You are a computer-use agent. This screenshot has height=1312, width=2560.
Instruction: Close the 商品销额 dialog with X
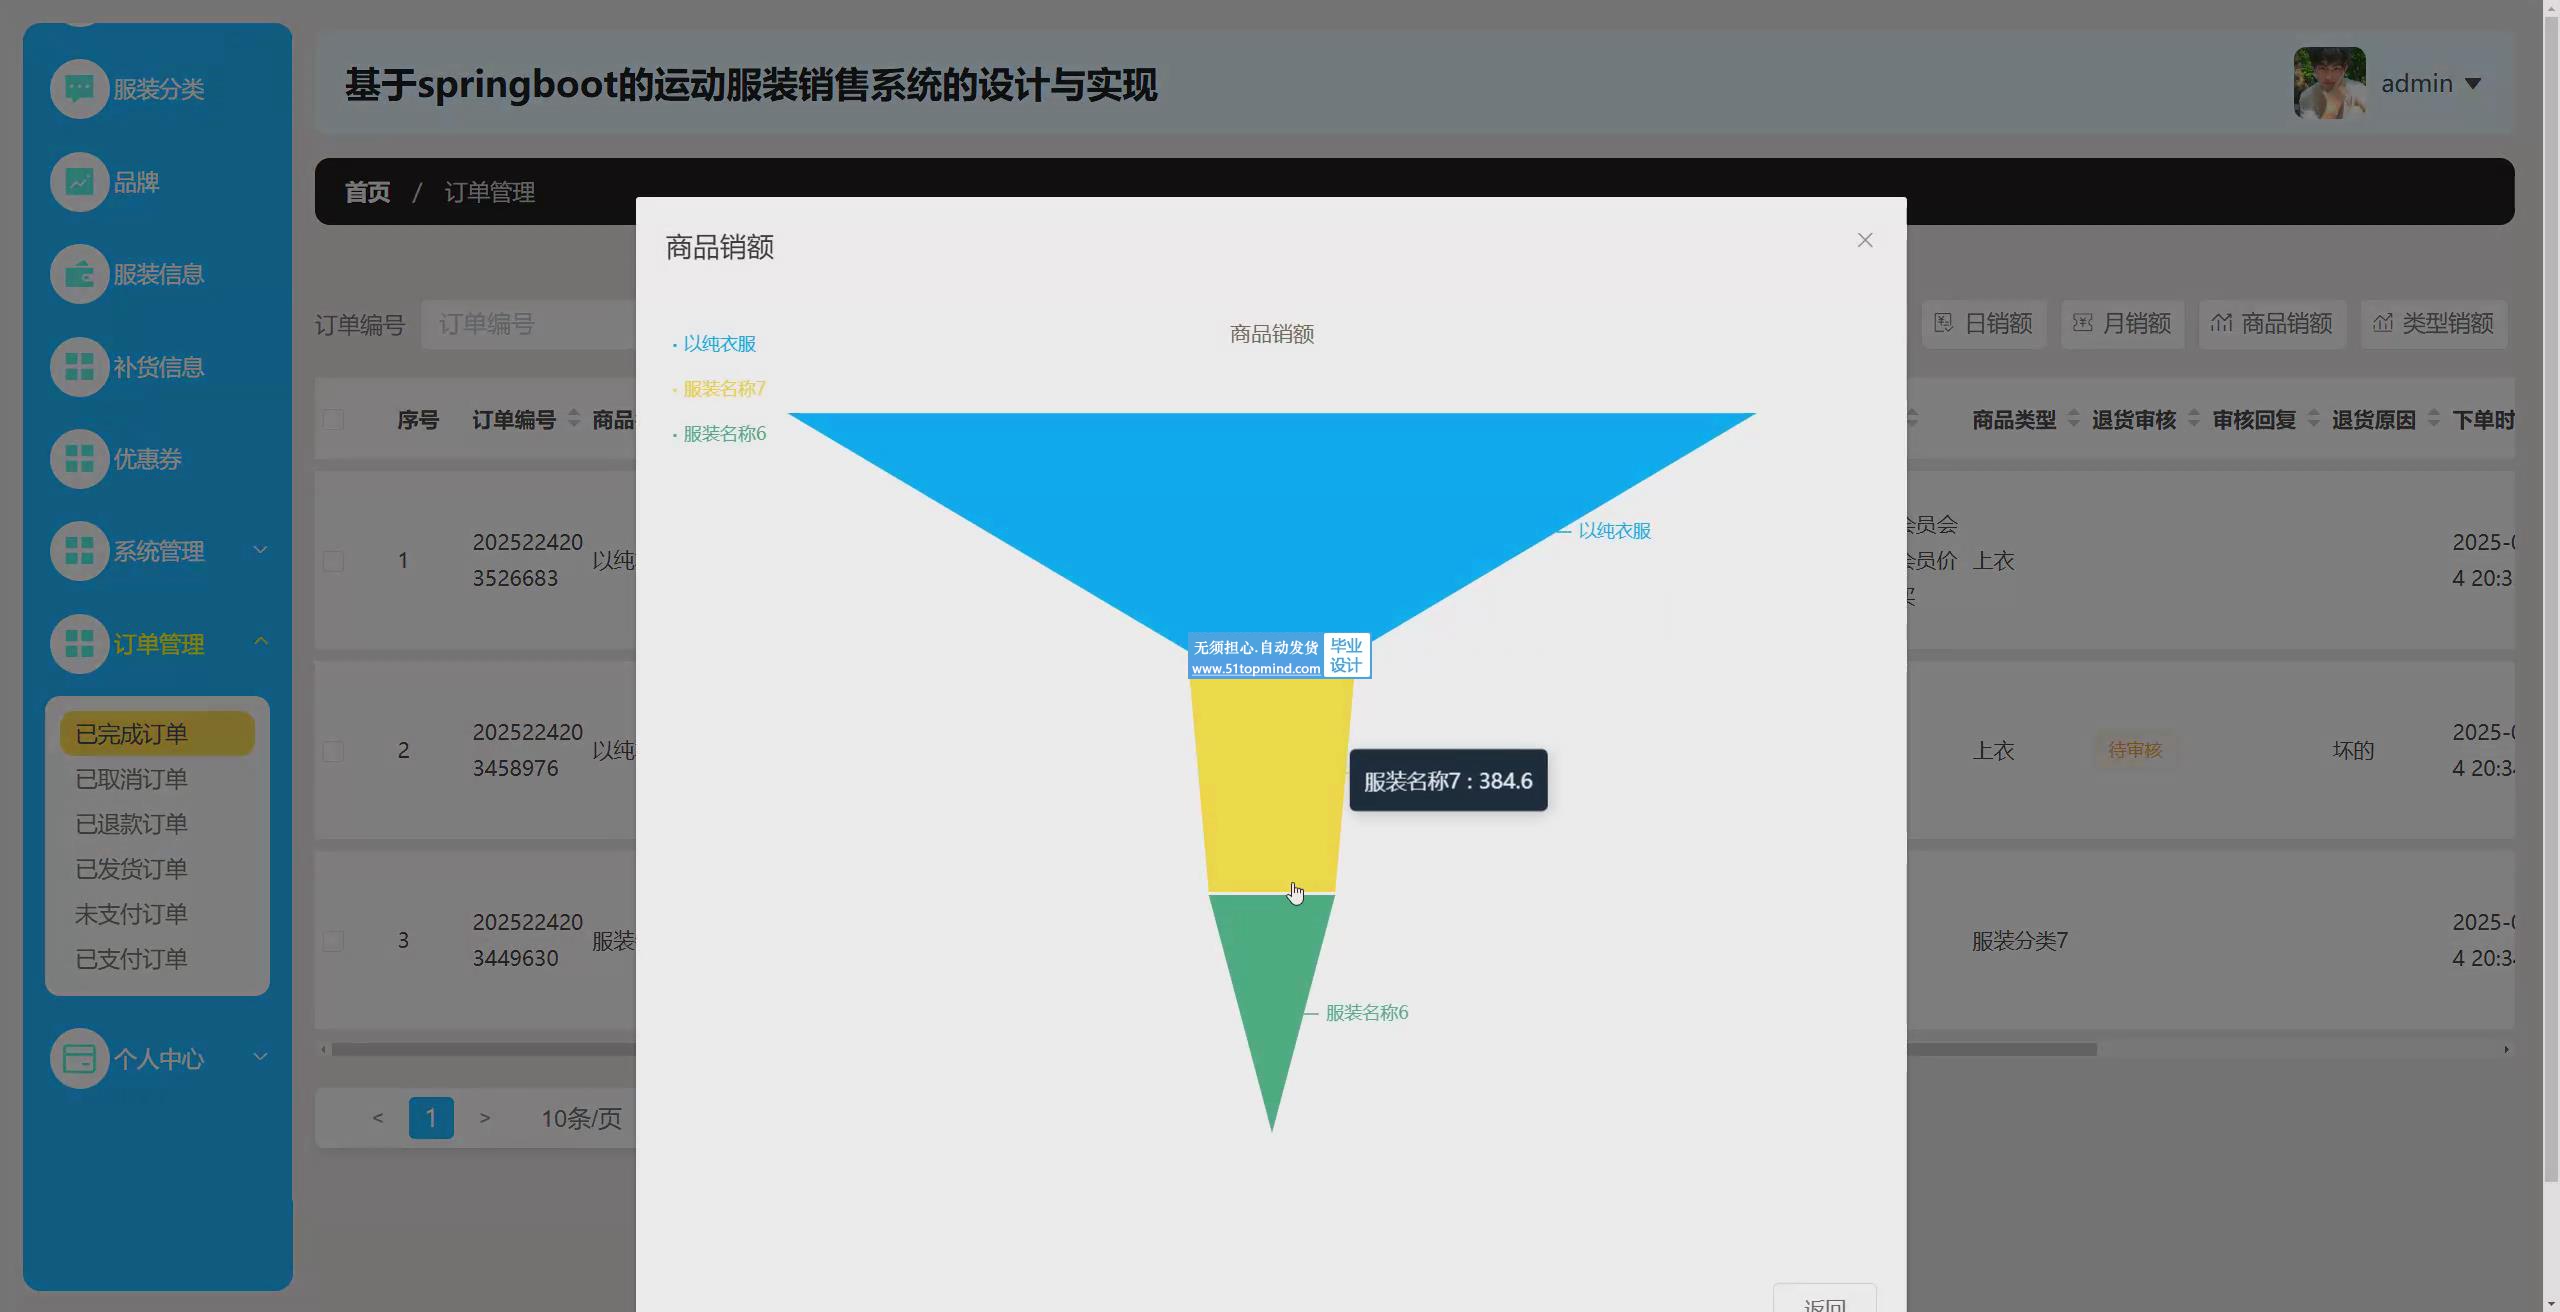[x=1865, y=240]
